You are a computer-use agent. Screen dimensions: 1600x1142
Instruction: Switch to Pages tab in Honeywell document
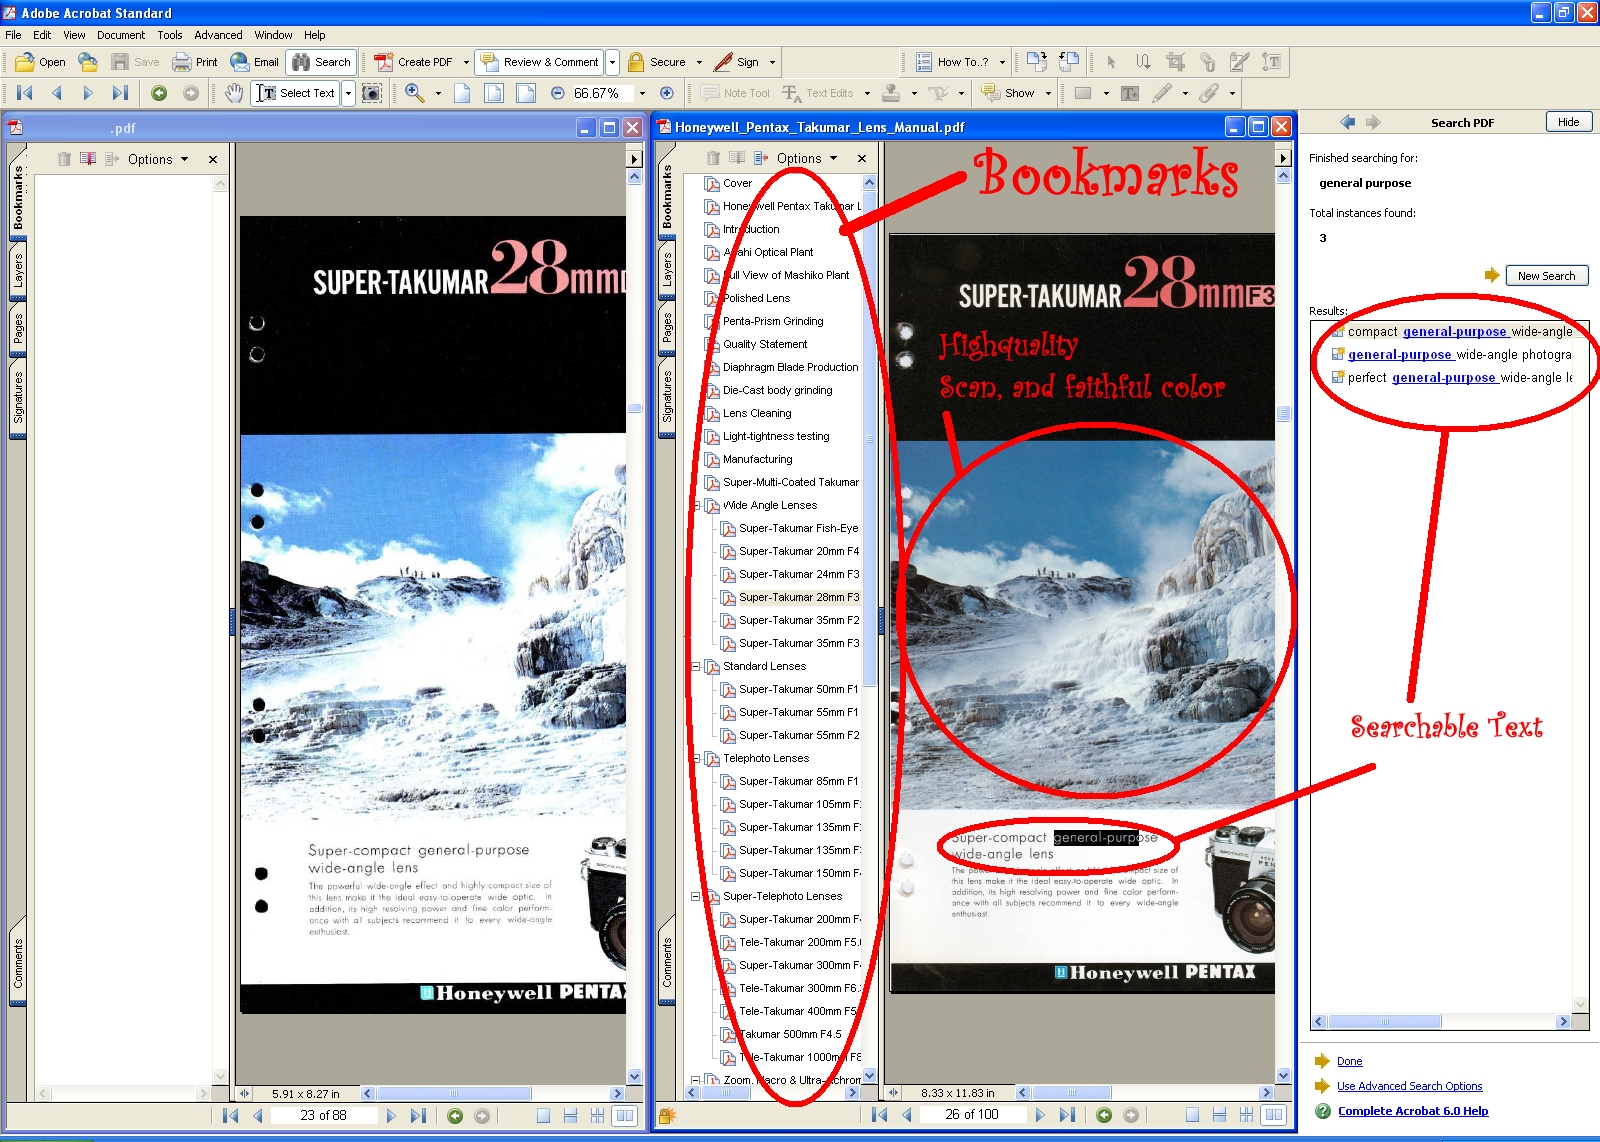tap(667, 328)
